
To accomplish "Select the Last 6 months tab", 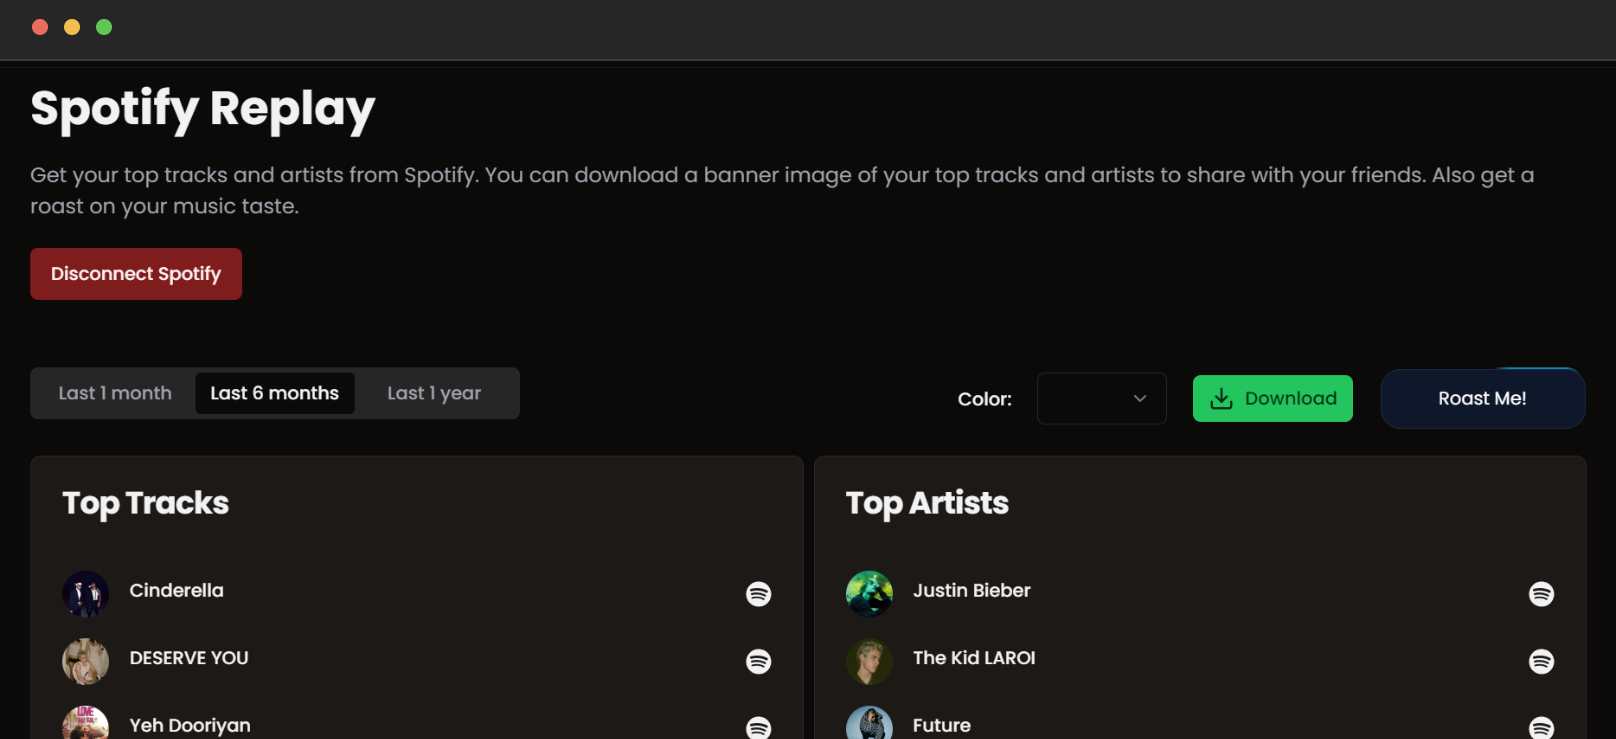I will pyautogui.click(x=275, y=393).
